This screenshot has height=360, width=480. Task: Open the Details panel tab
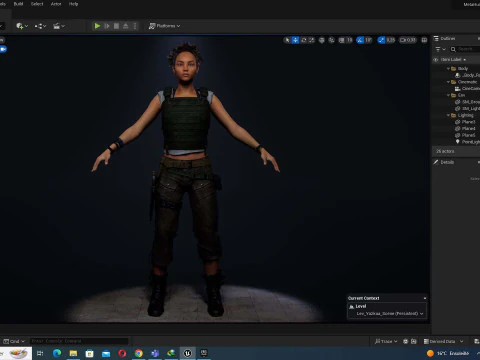click(x=444, y=162)
